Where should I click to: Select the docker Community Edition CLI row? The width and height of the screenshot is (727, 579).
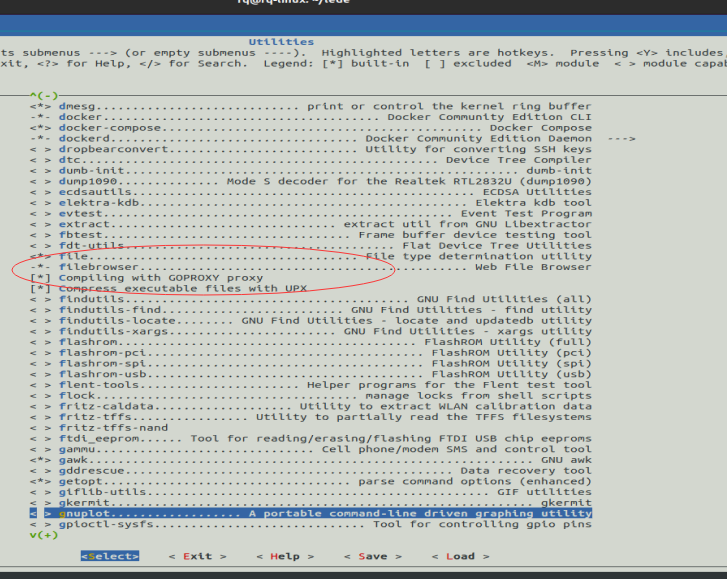[x=311, y=117]
